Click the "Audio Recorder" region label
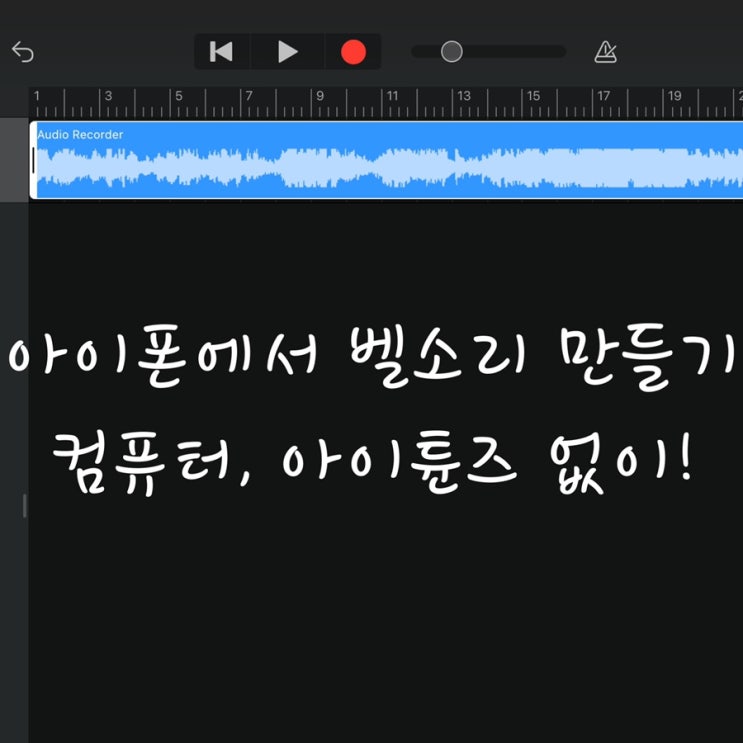 click(81, 135)
